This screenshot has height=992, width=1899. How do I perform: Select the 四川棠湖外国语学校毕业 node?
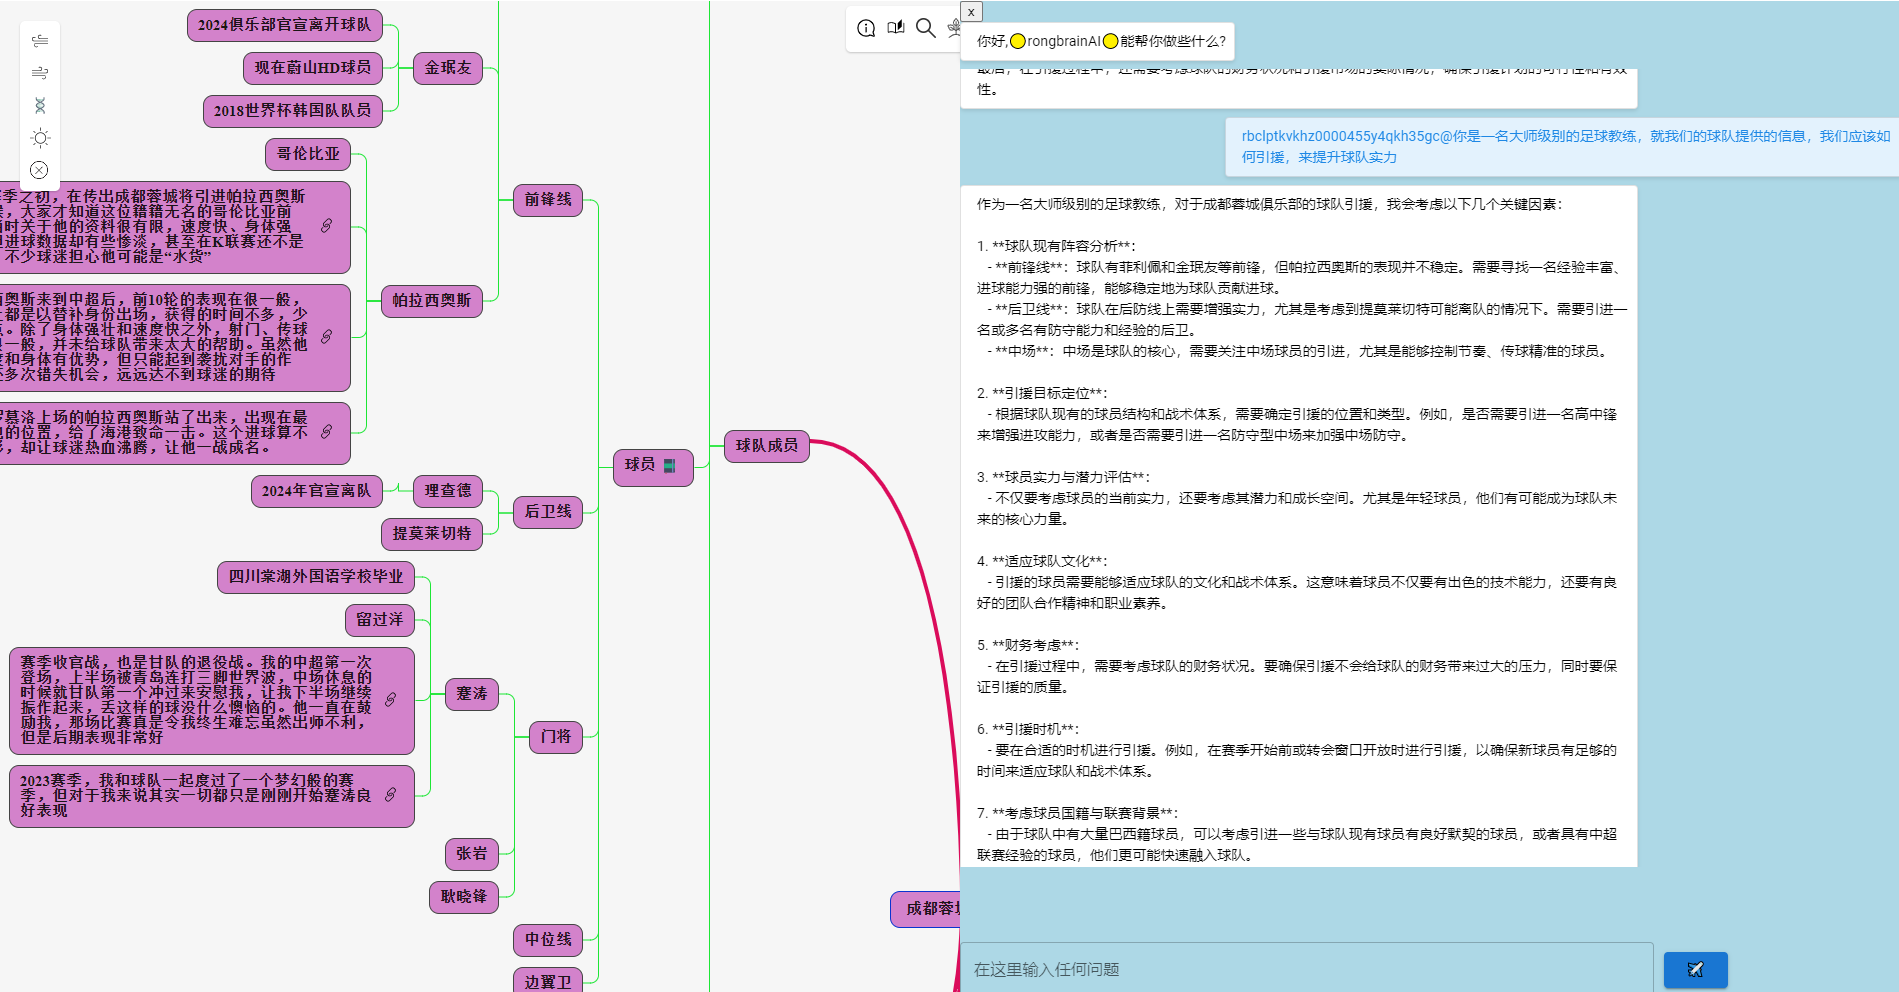[x=316, y=577]
